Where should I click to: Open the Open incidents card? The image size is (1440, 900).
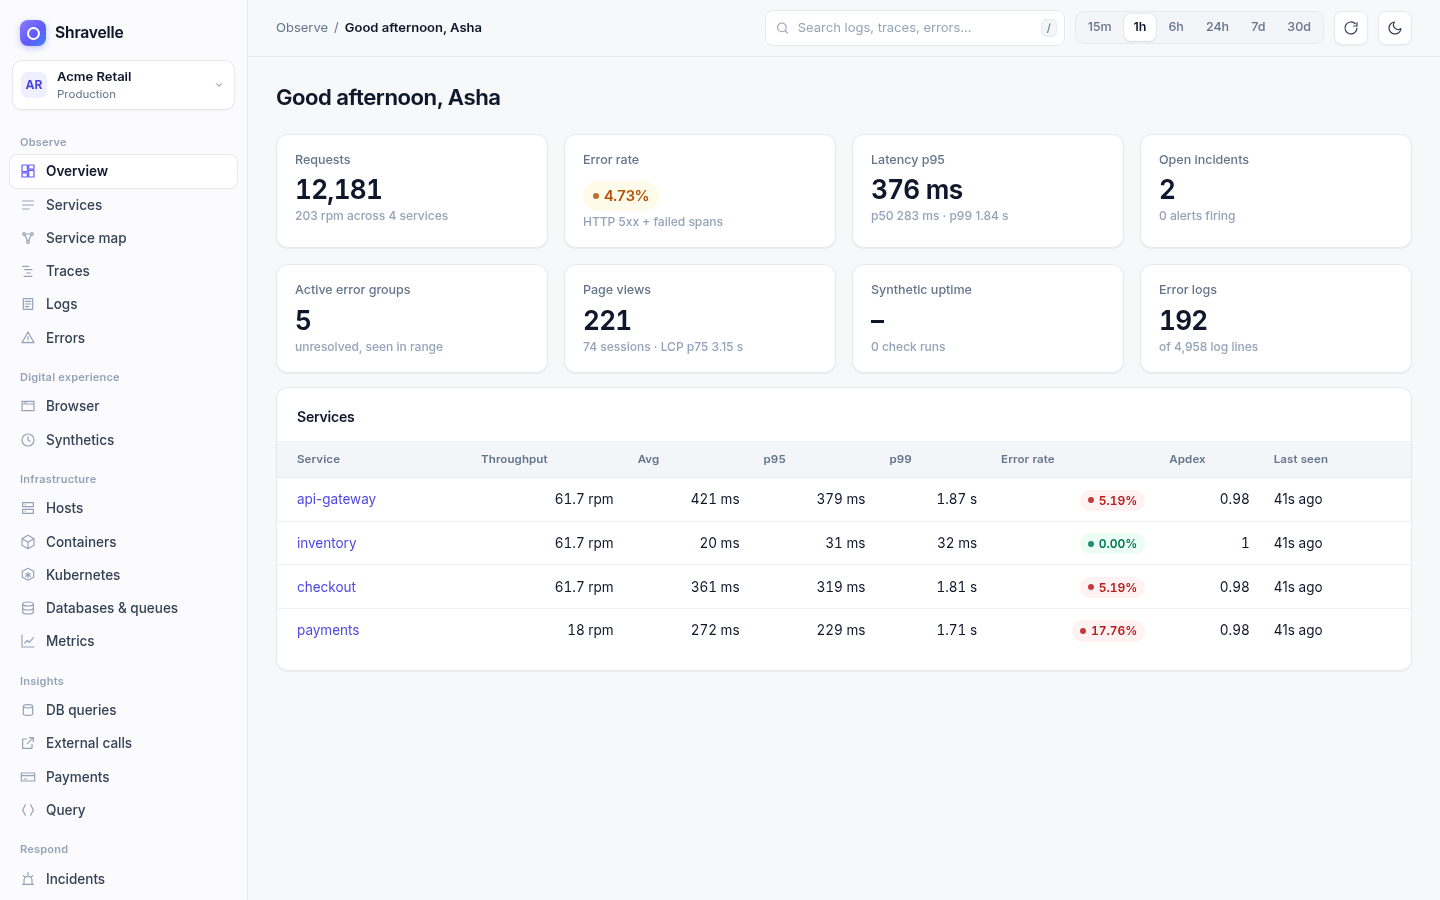click(x=1276, y=191)
